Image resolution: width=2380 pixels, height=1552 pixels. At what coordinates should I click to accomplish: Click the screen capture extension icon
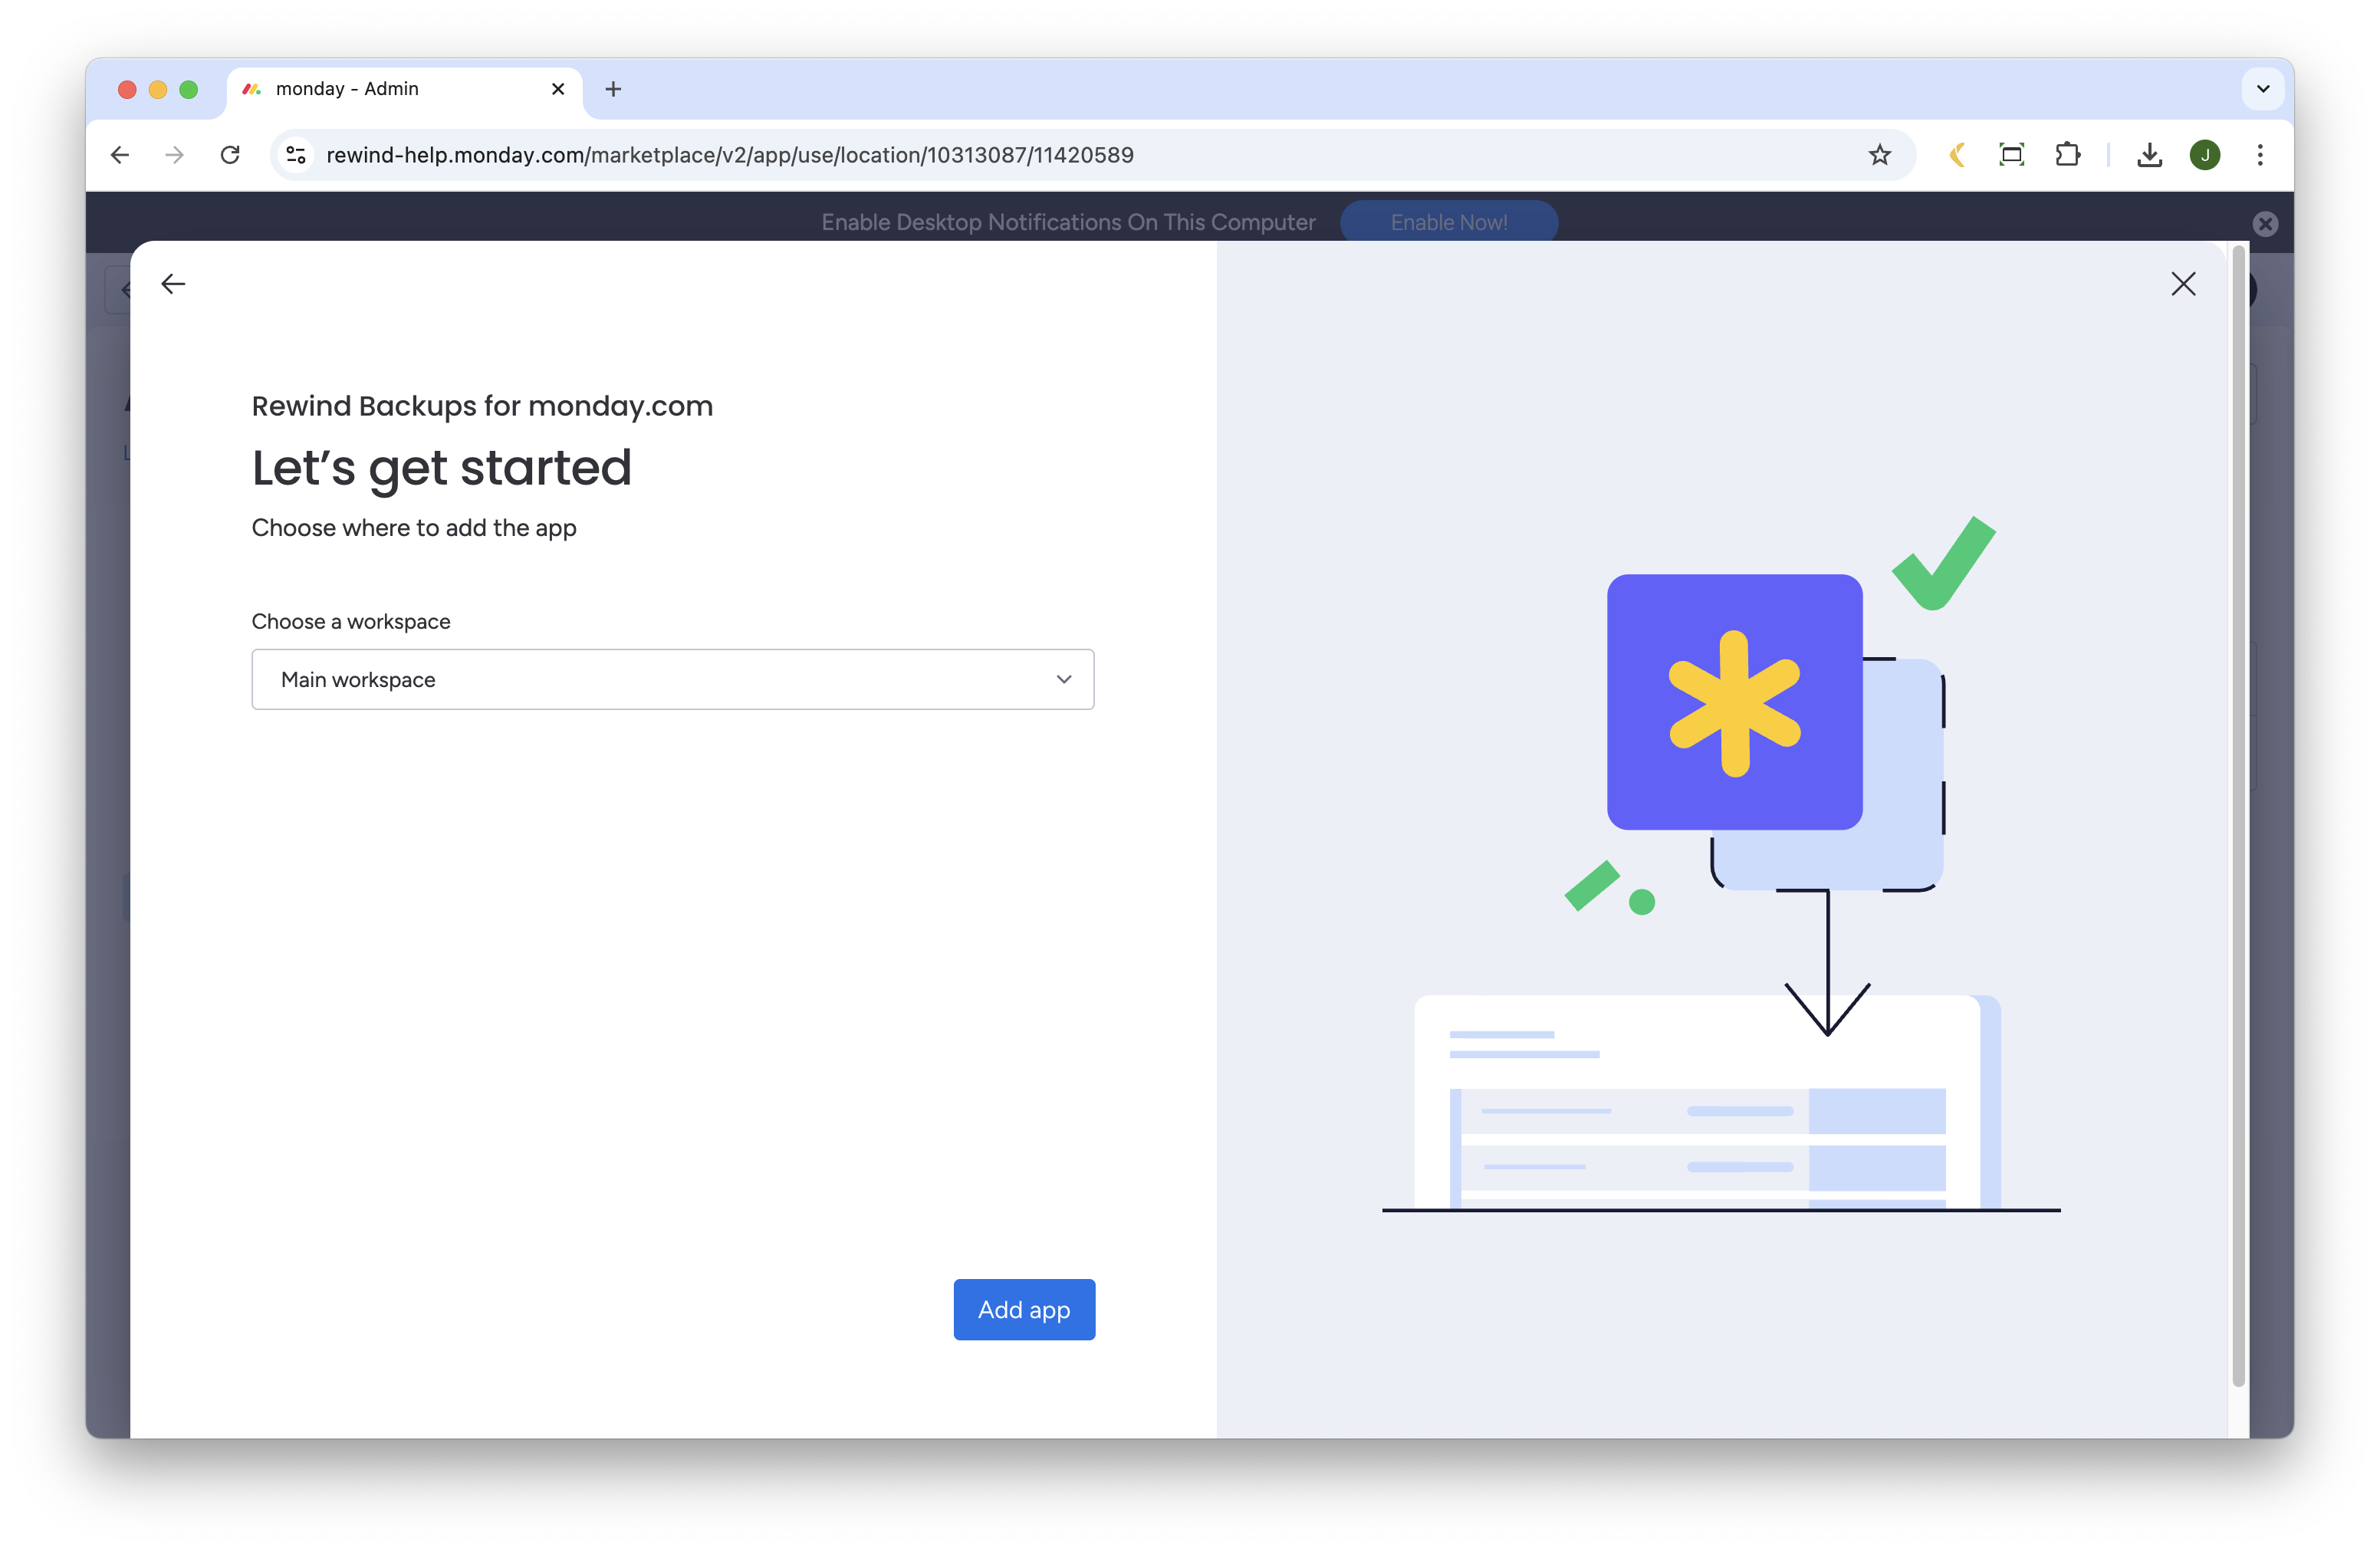pos(2011,155)
